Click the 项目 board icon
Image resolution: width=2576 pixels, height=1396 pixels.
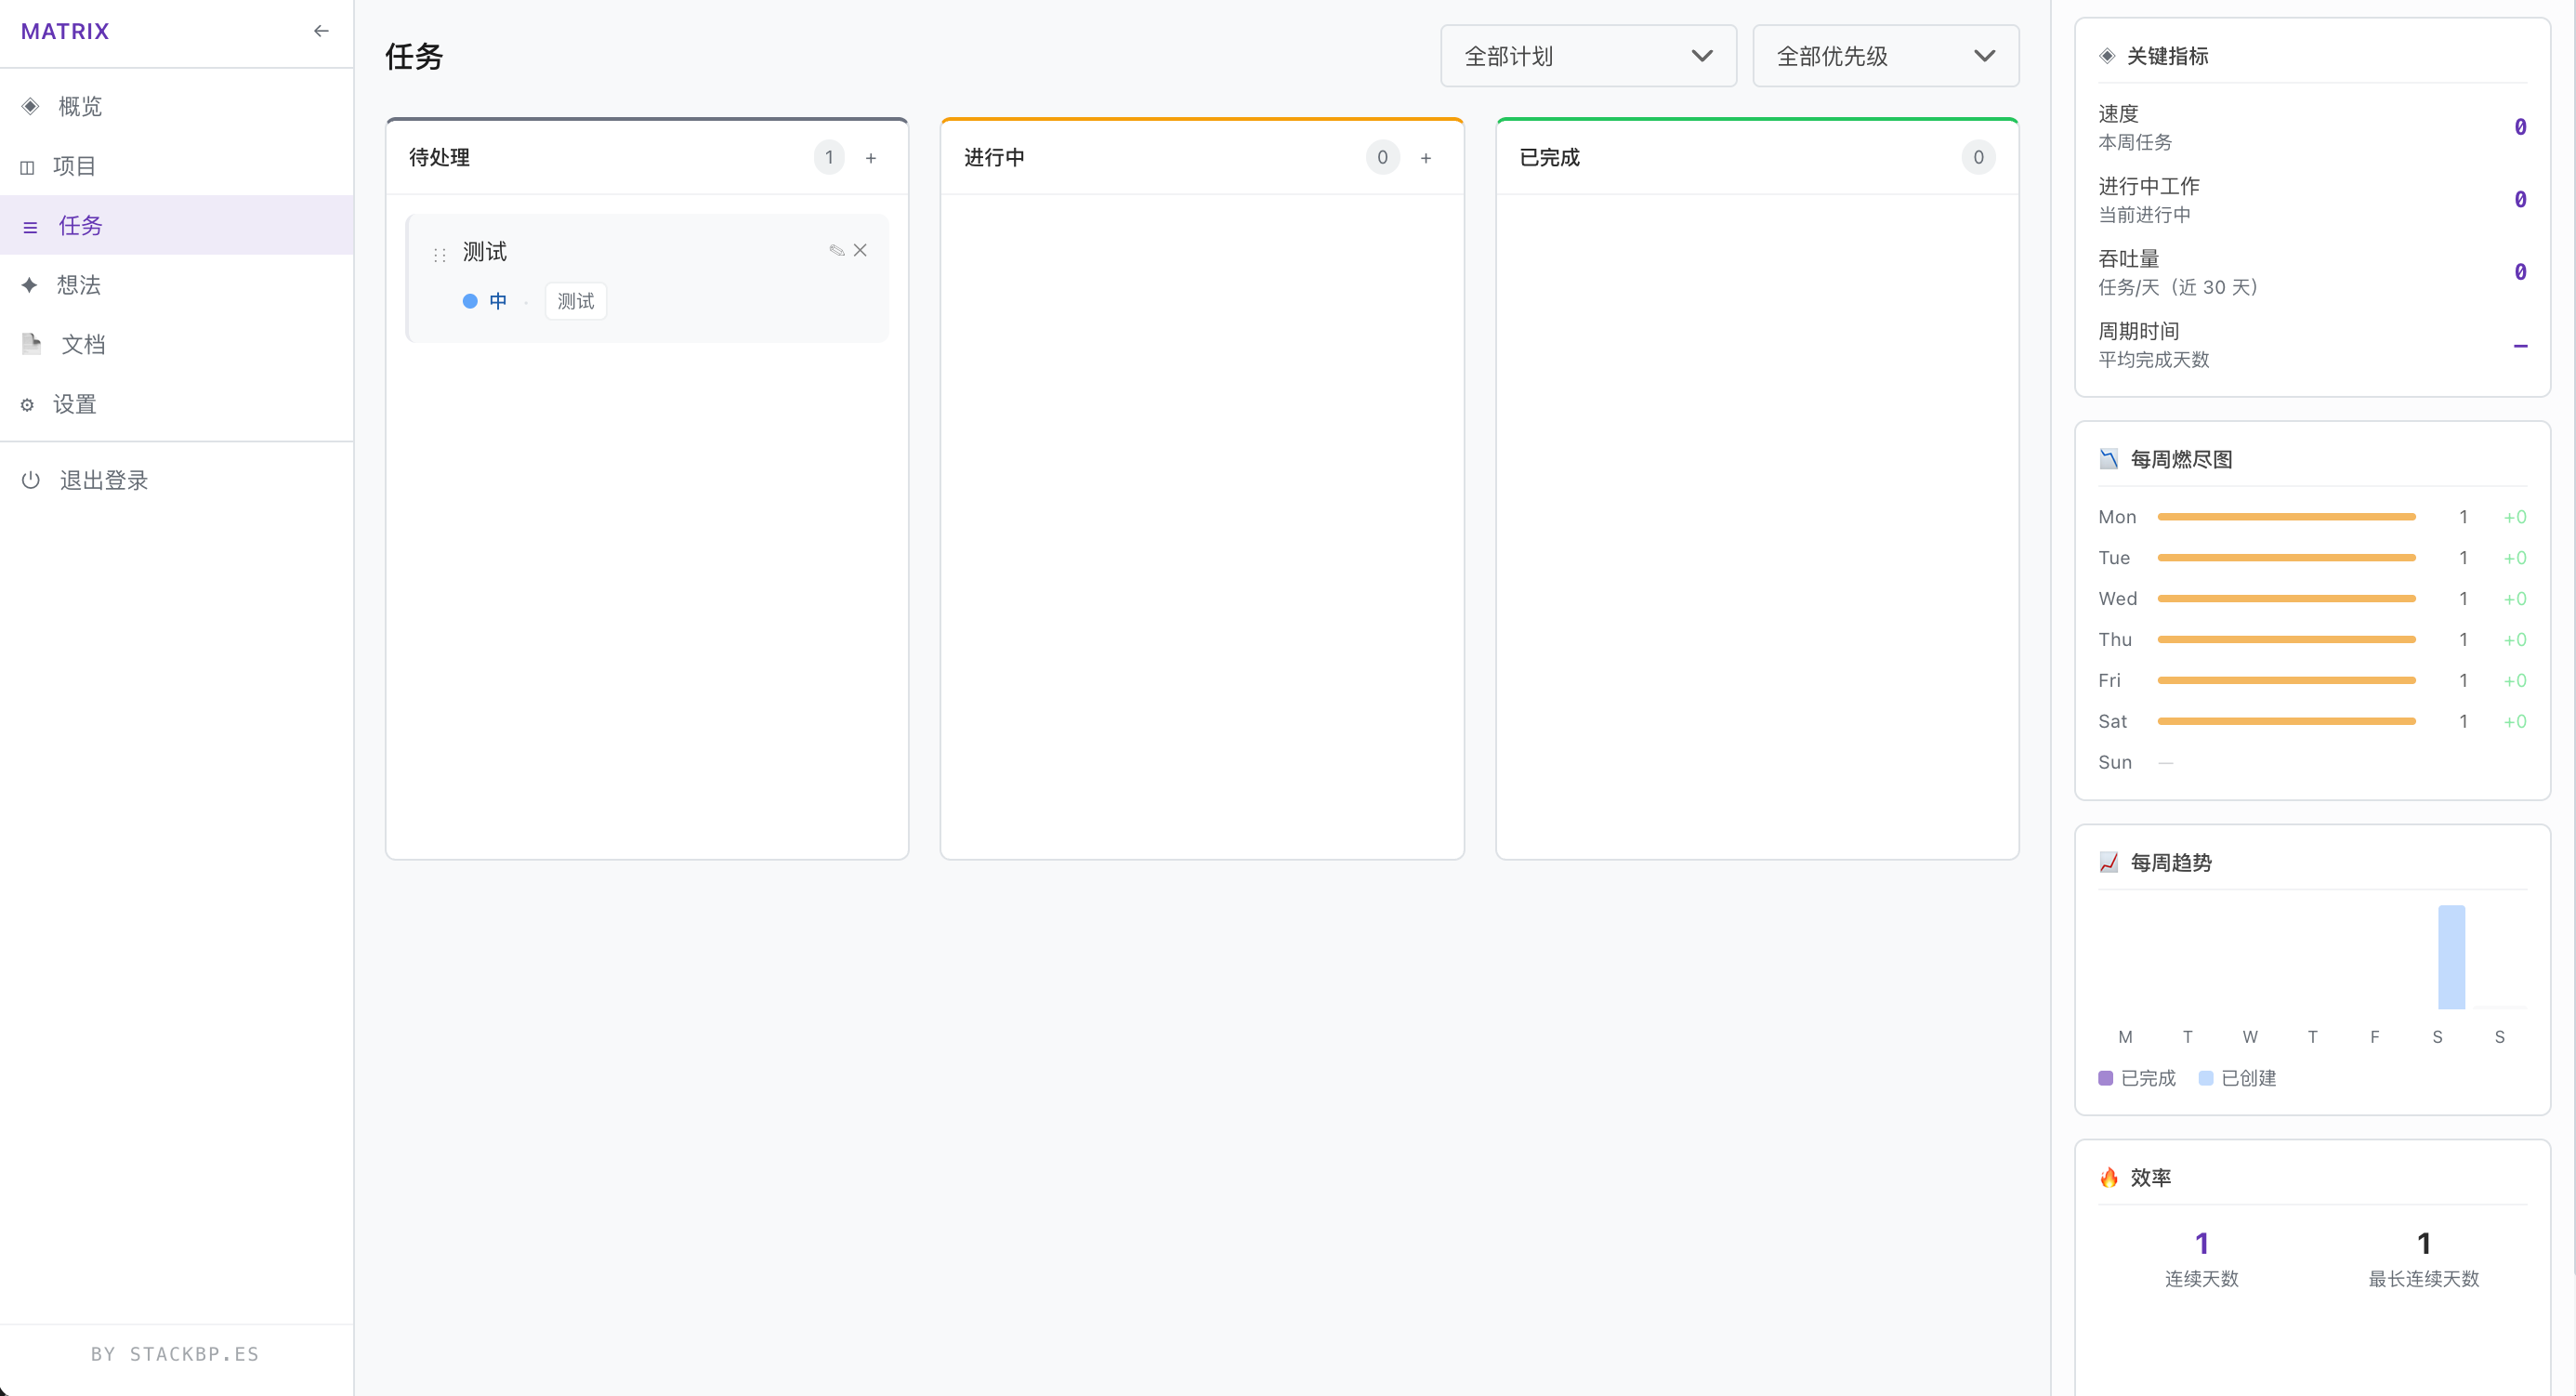tap(27, 167)
